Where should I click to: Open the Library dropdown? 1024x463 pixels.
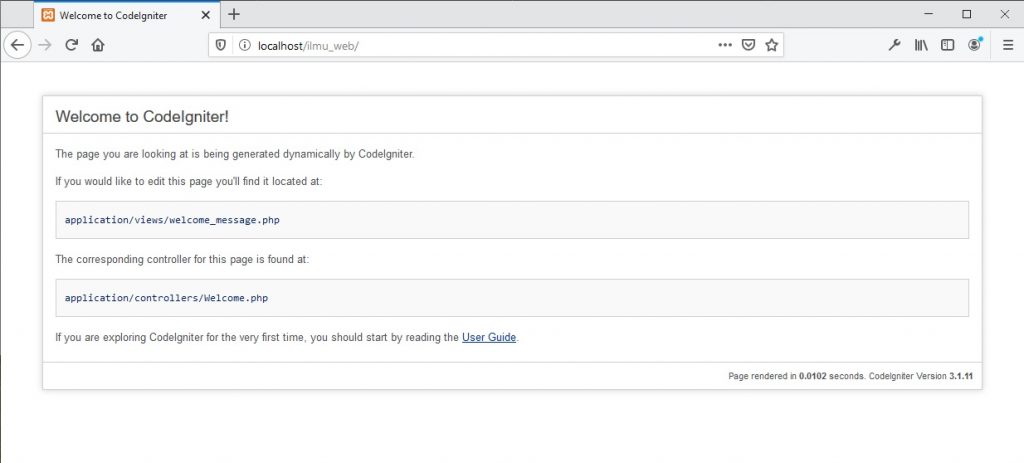[x=921, y=45]
